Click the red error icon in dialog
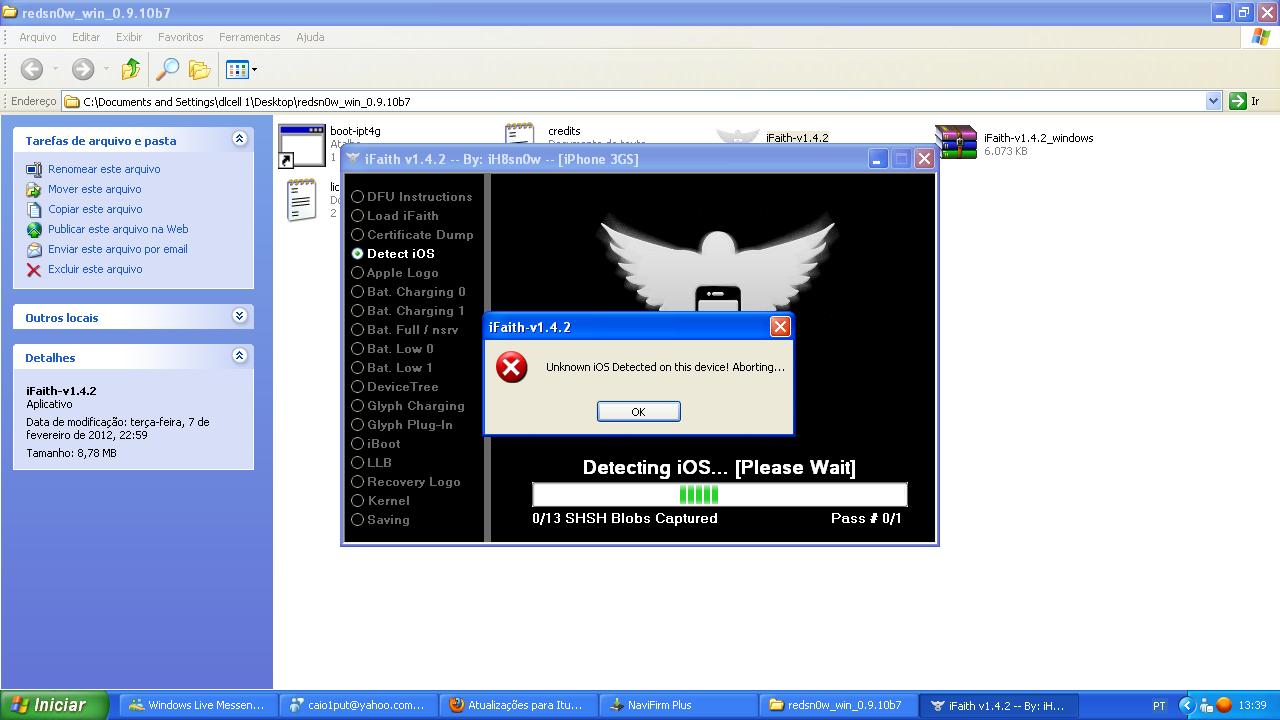The width and height of the screenshot is (1280, 720). pyautogui.click(x=511, y=367)
